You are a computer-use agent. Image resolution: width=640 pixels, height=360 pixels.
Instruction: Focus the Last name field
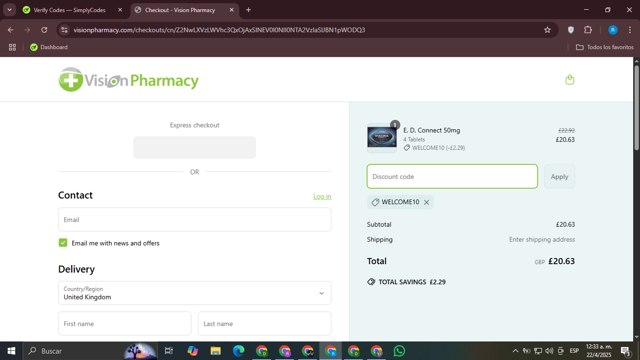tap(264, 324)
